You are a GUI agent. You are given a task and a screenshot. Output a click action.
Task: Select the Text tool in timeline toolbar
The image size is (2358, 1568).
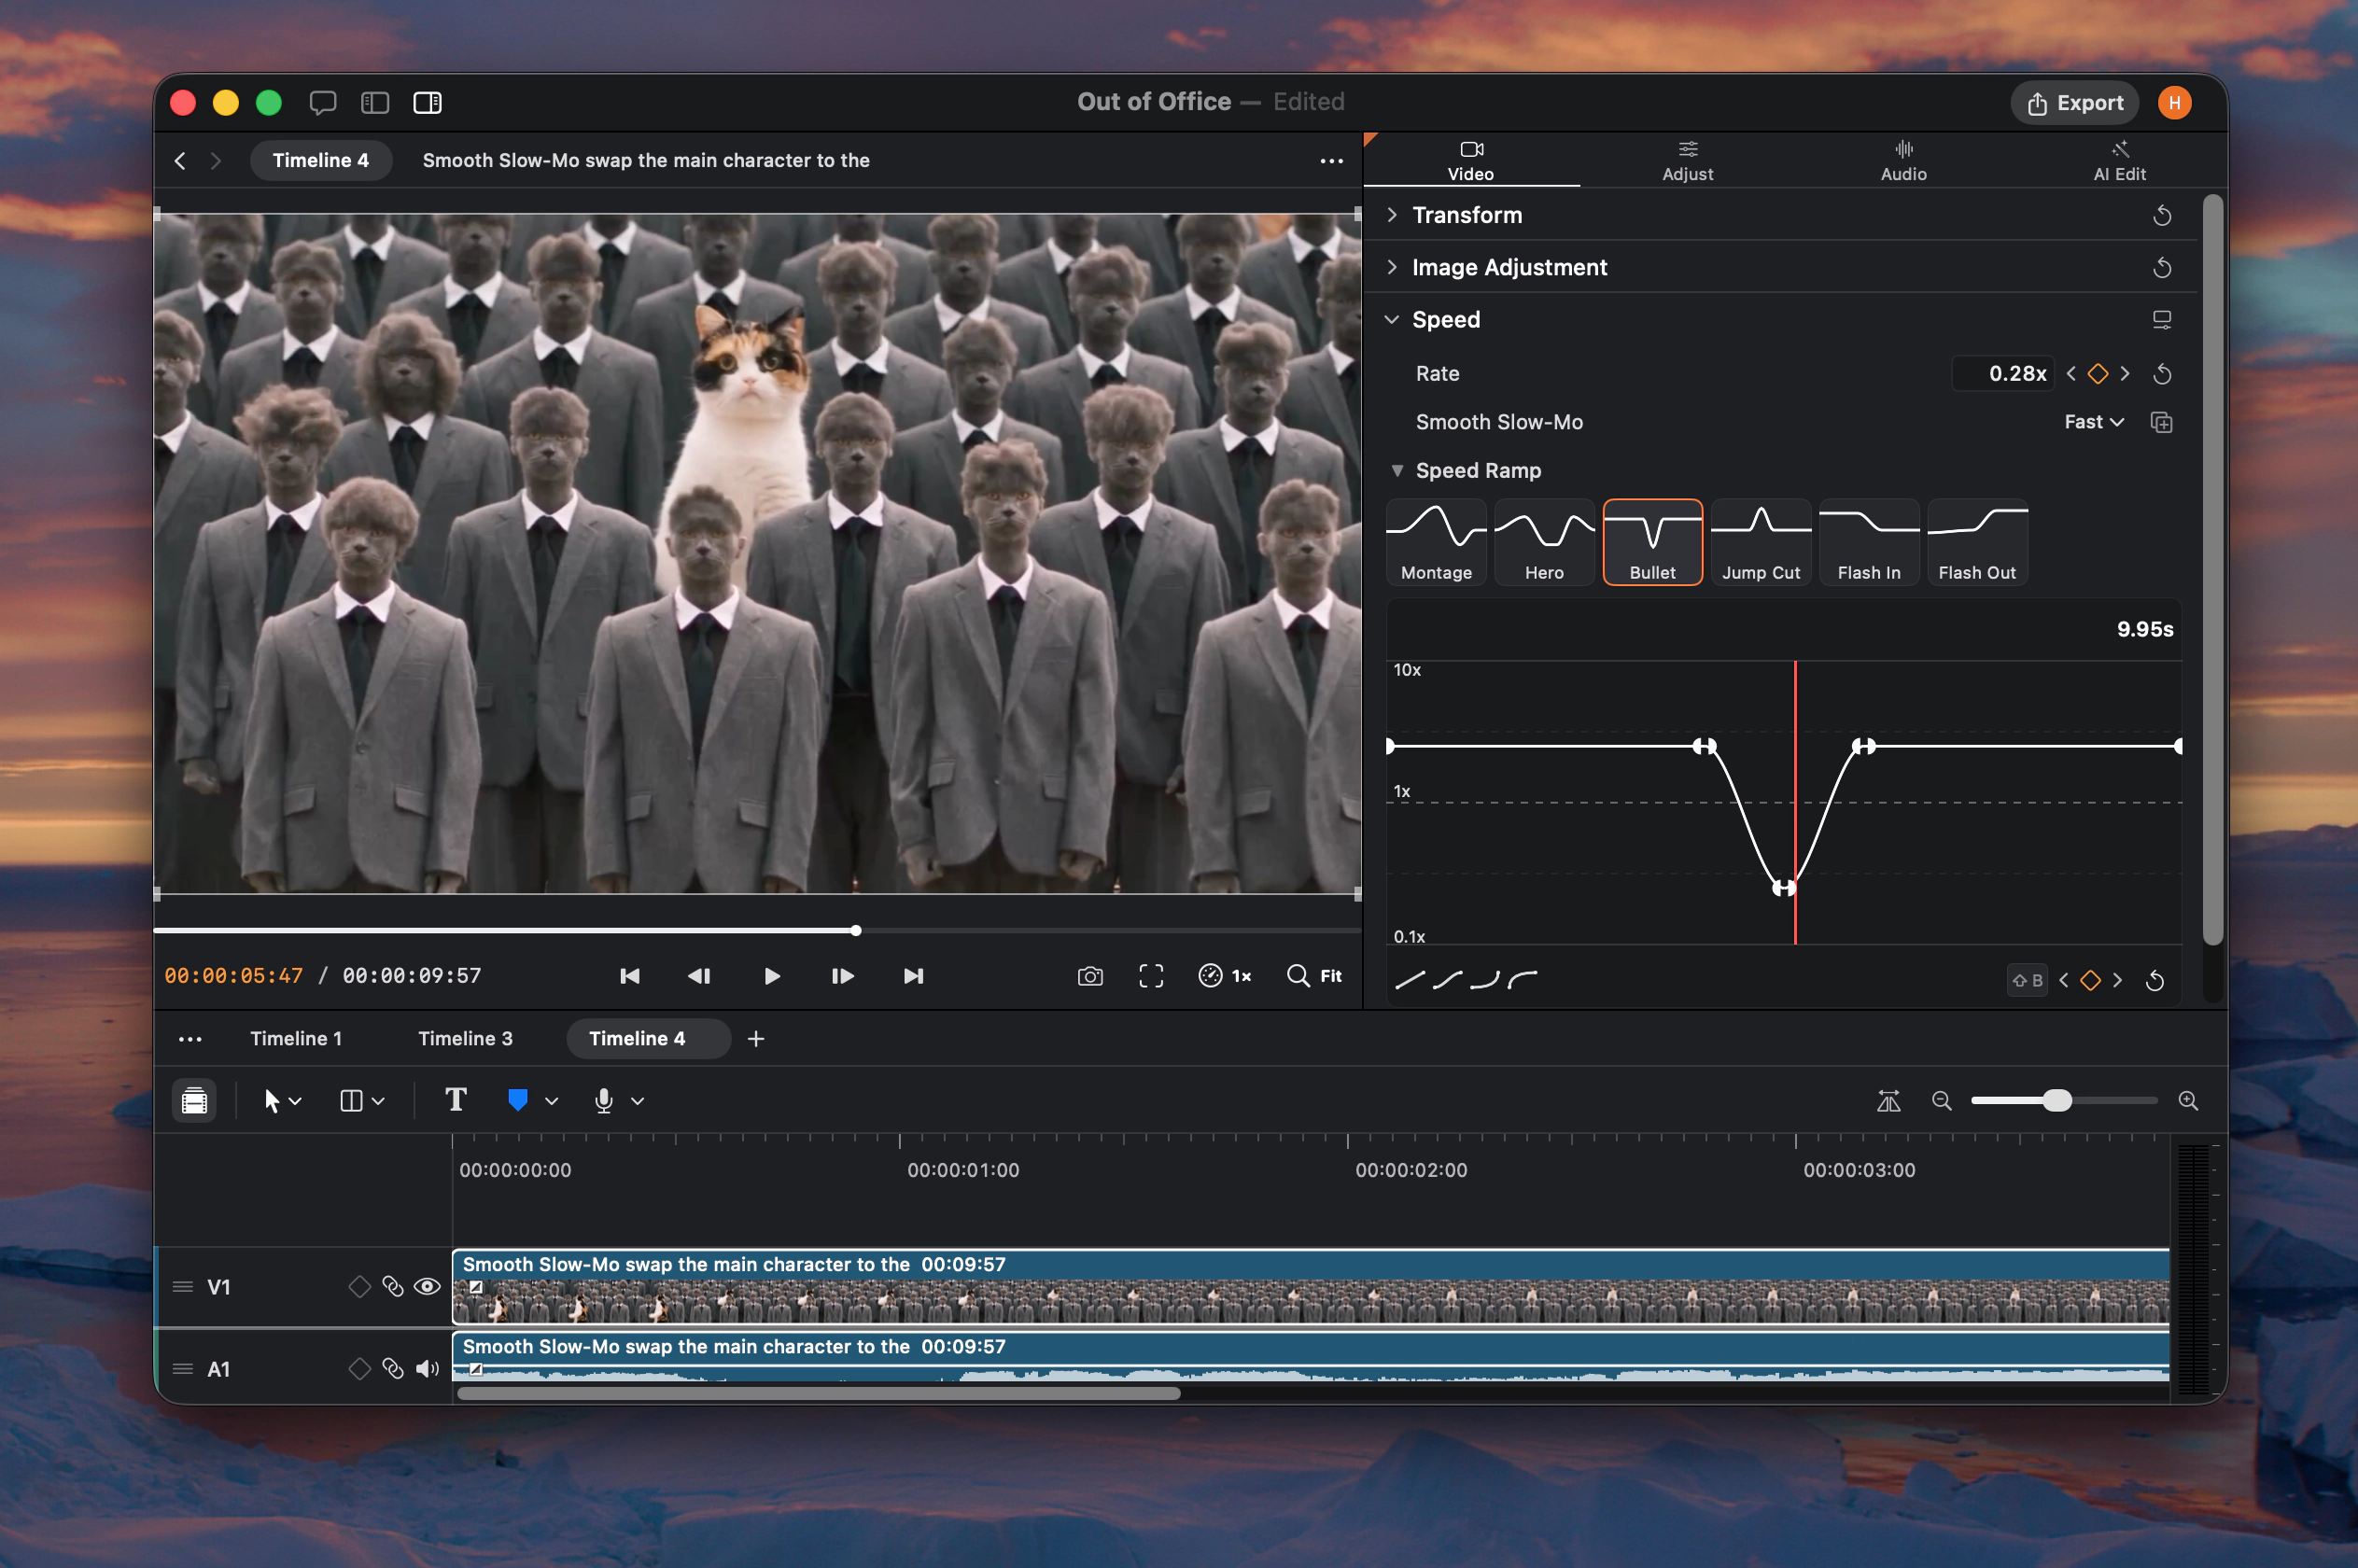pos(455,1100)
